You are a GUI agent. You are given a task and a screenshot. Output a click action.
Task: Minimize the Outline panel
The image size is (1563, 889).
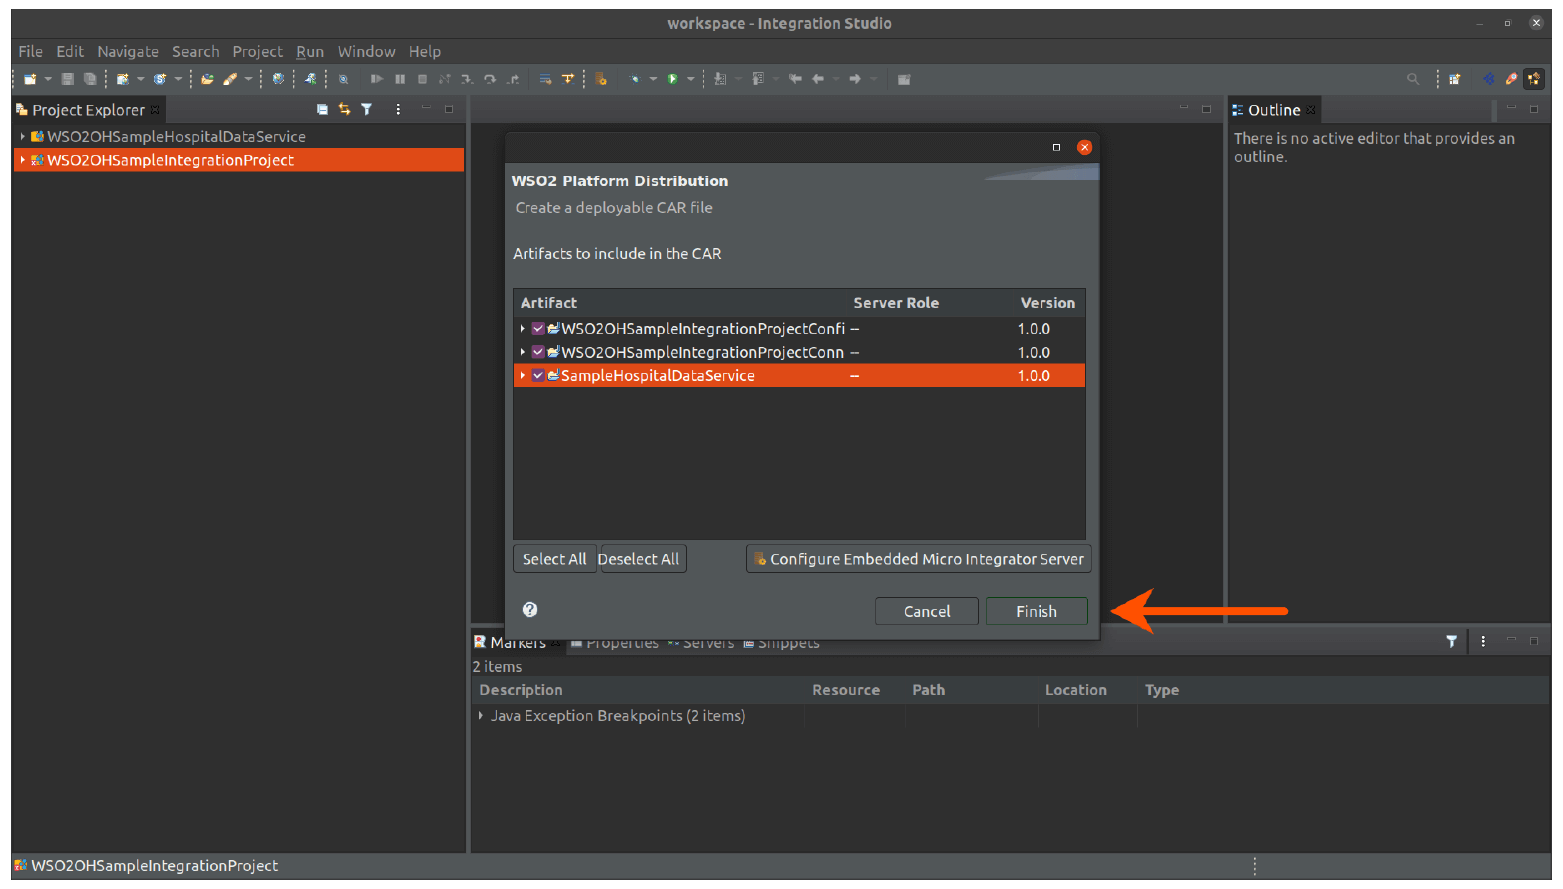pos(1511,108)
